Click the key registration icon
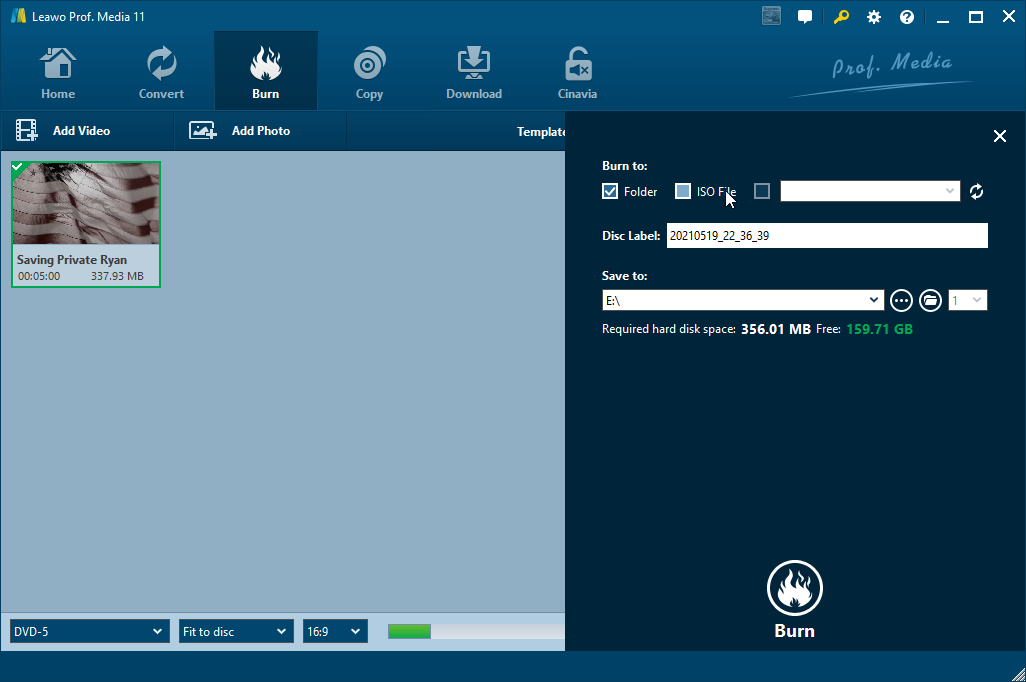The height and width of the screenshot is (682, 1026). click(x=841, y=17)
